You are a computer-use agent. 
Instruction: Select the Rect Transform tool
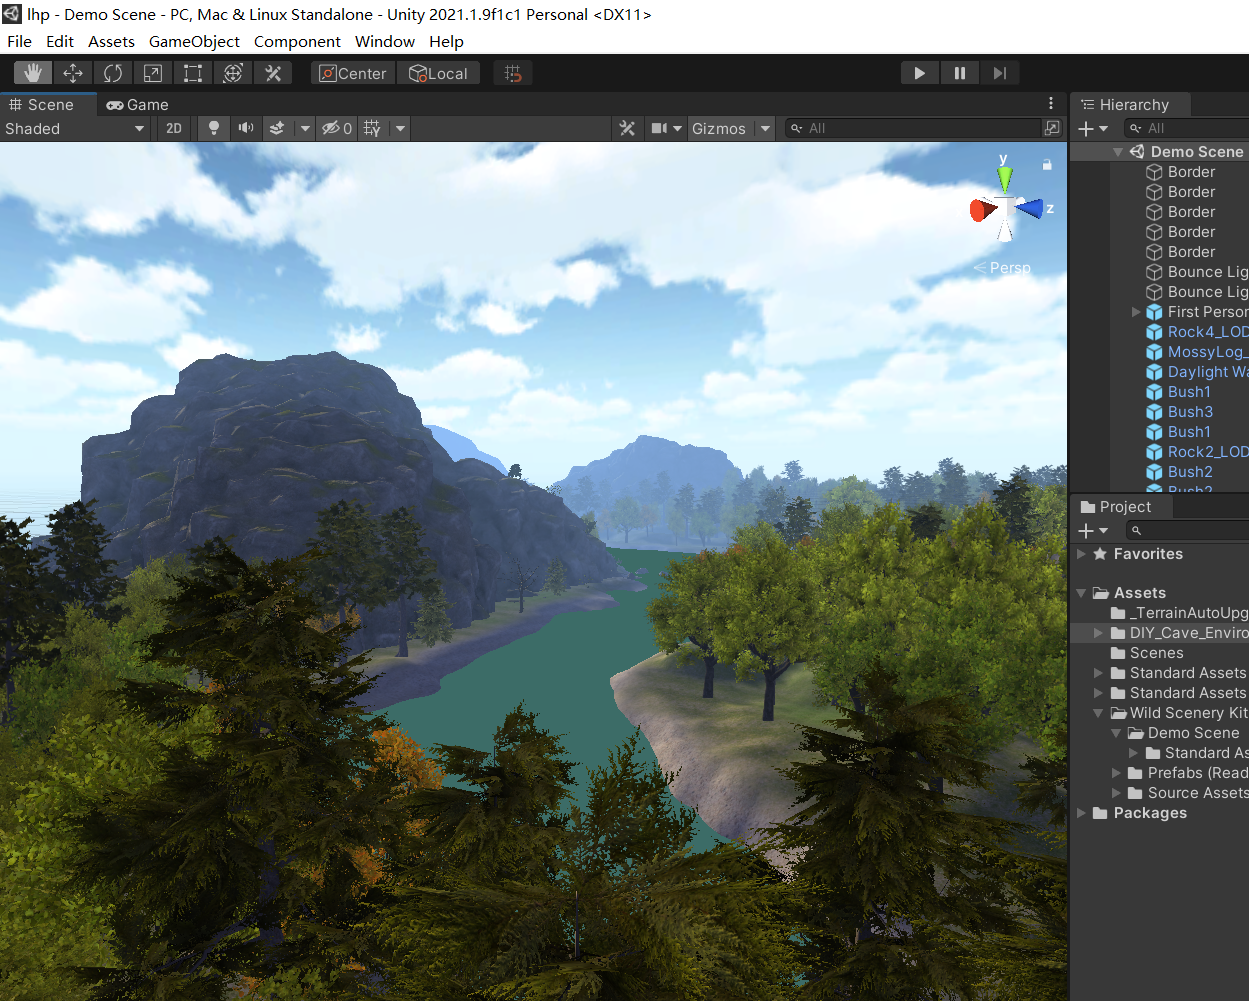[192, 72]
